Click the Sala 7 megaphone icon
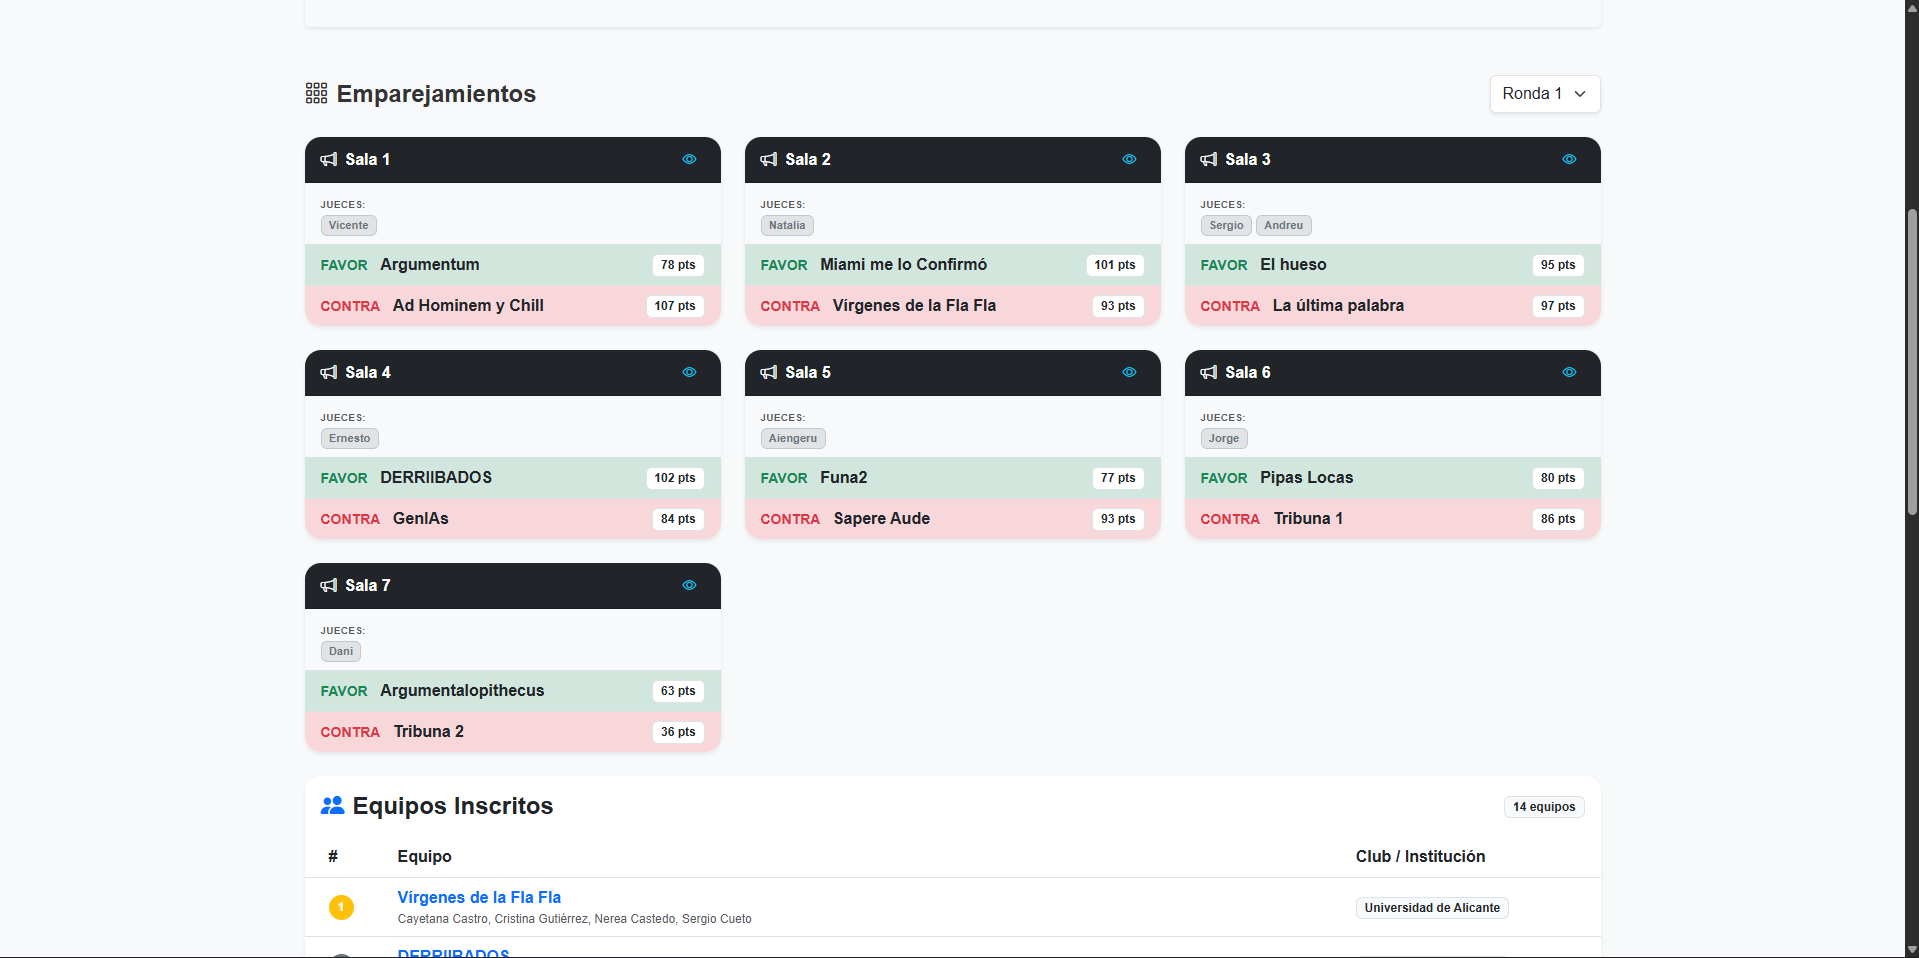Viewport: 1919px width, 958px height. (329, 586)
